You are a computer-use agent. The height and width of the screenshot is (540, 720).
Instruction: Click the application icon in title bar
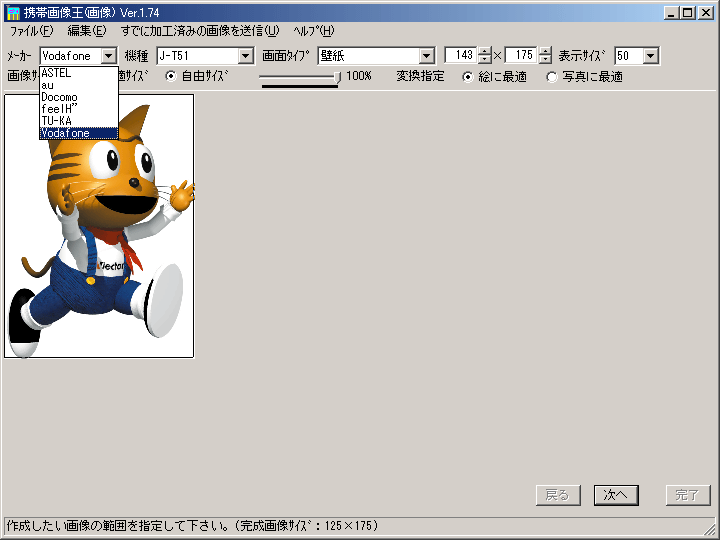click(x=13, y=13)
